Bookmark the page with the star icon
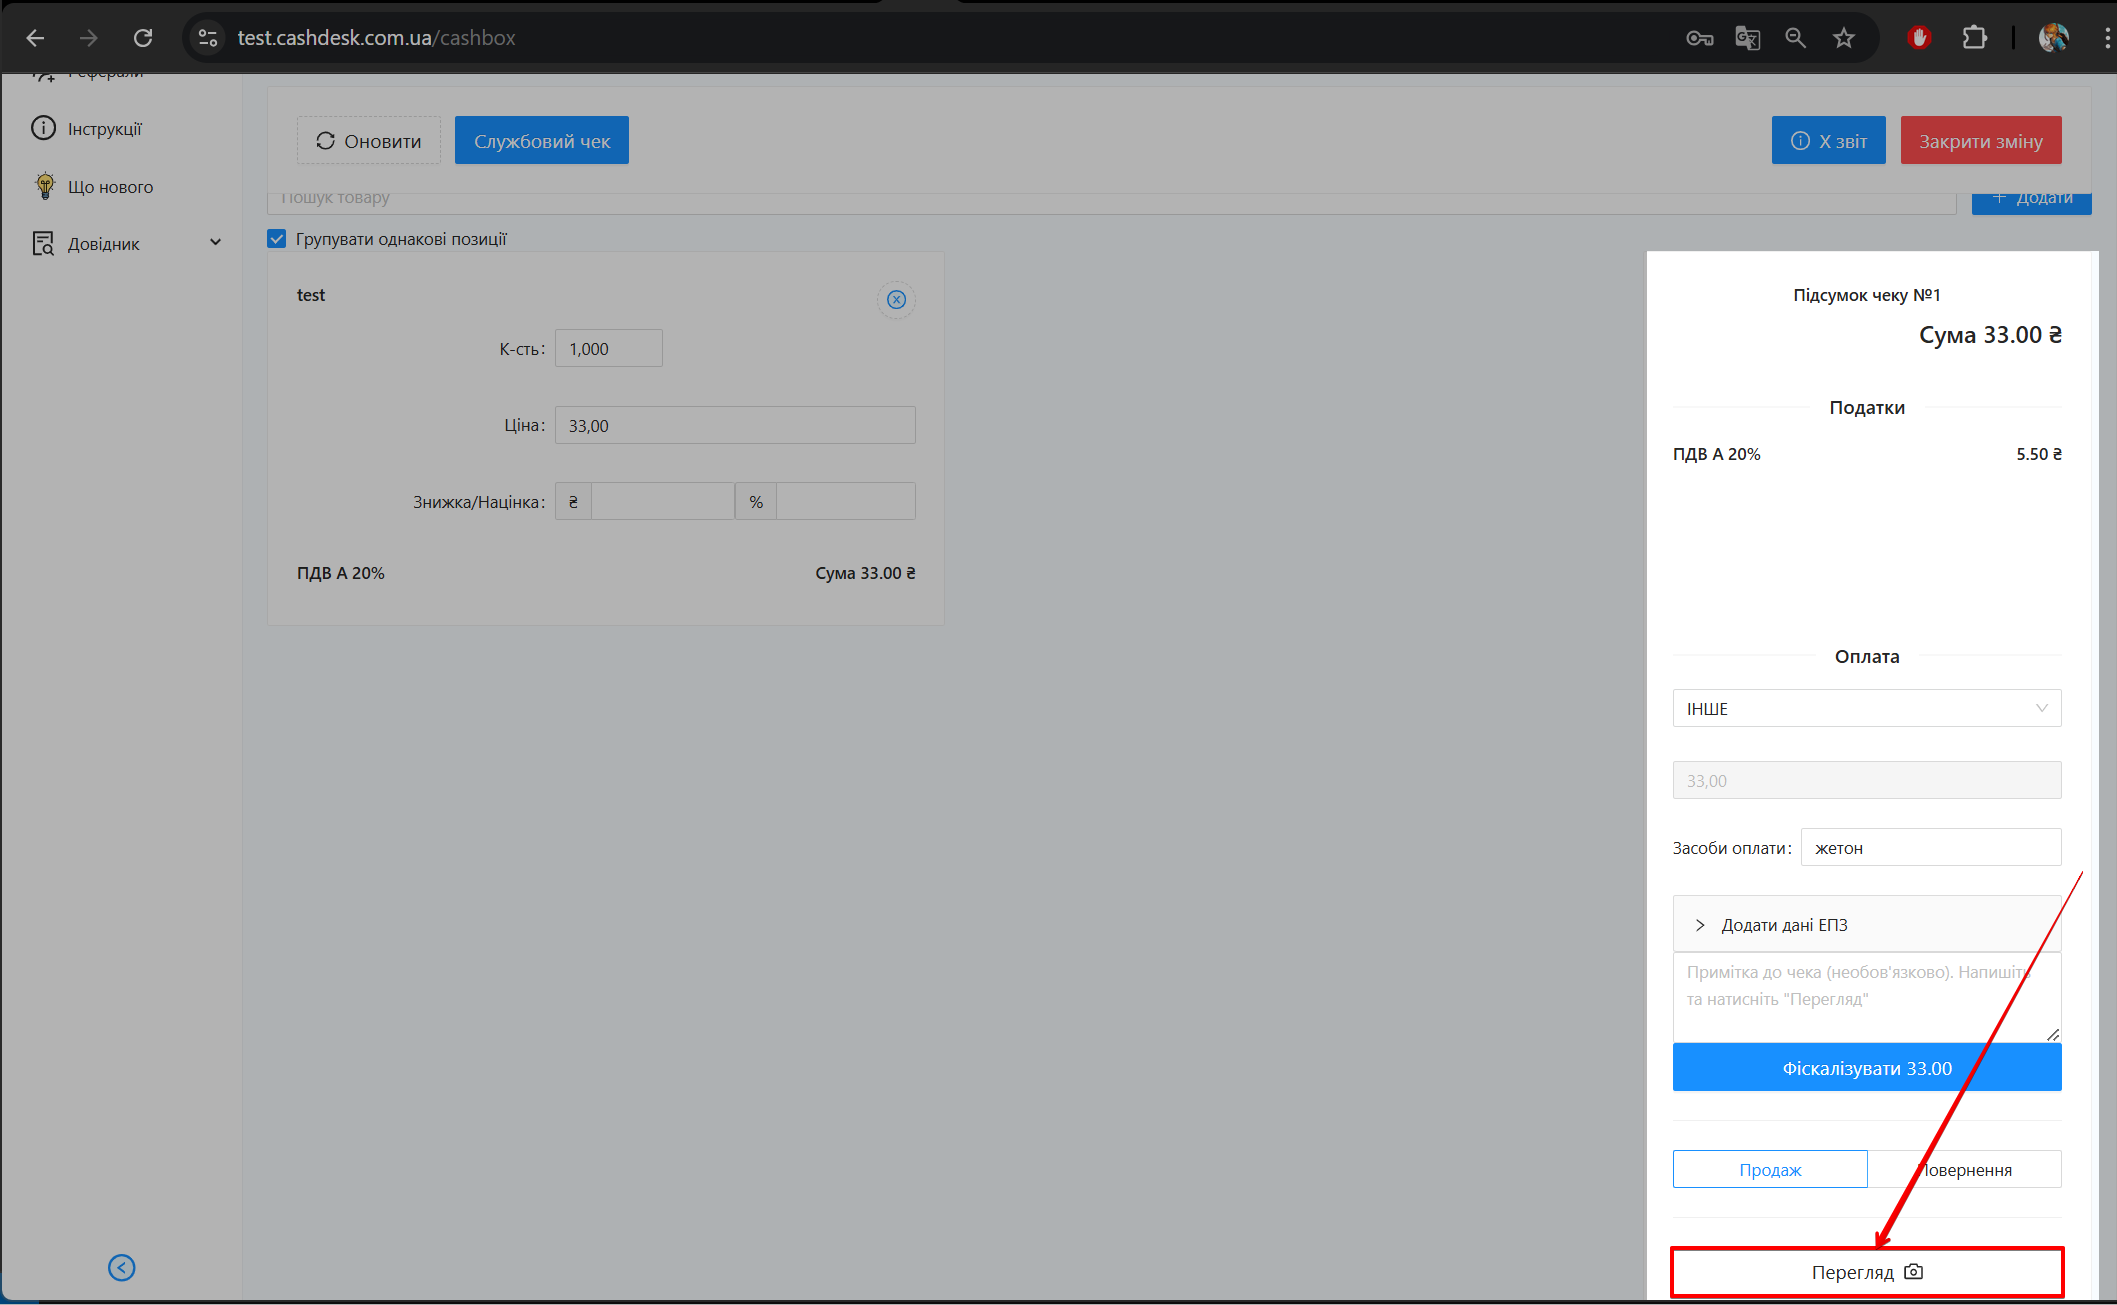2117x1305 pixels. [1844, 38]
